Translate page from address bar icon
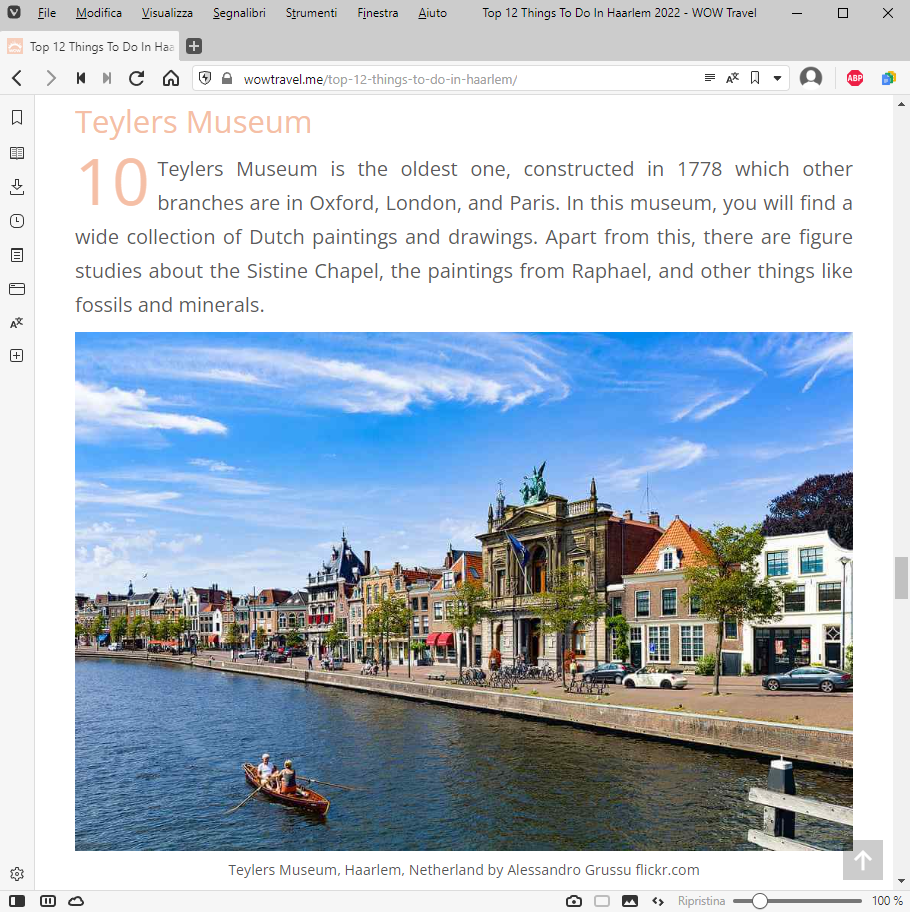Viewport: 910px width, 912px height. [x=732, y=78]
